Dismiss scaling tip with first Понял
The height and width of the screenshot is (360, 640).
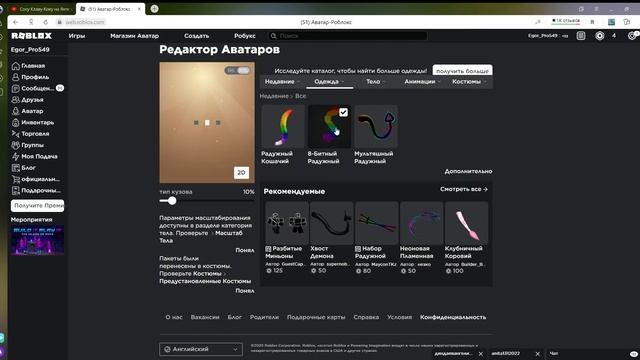(244, 250)
